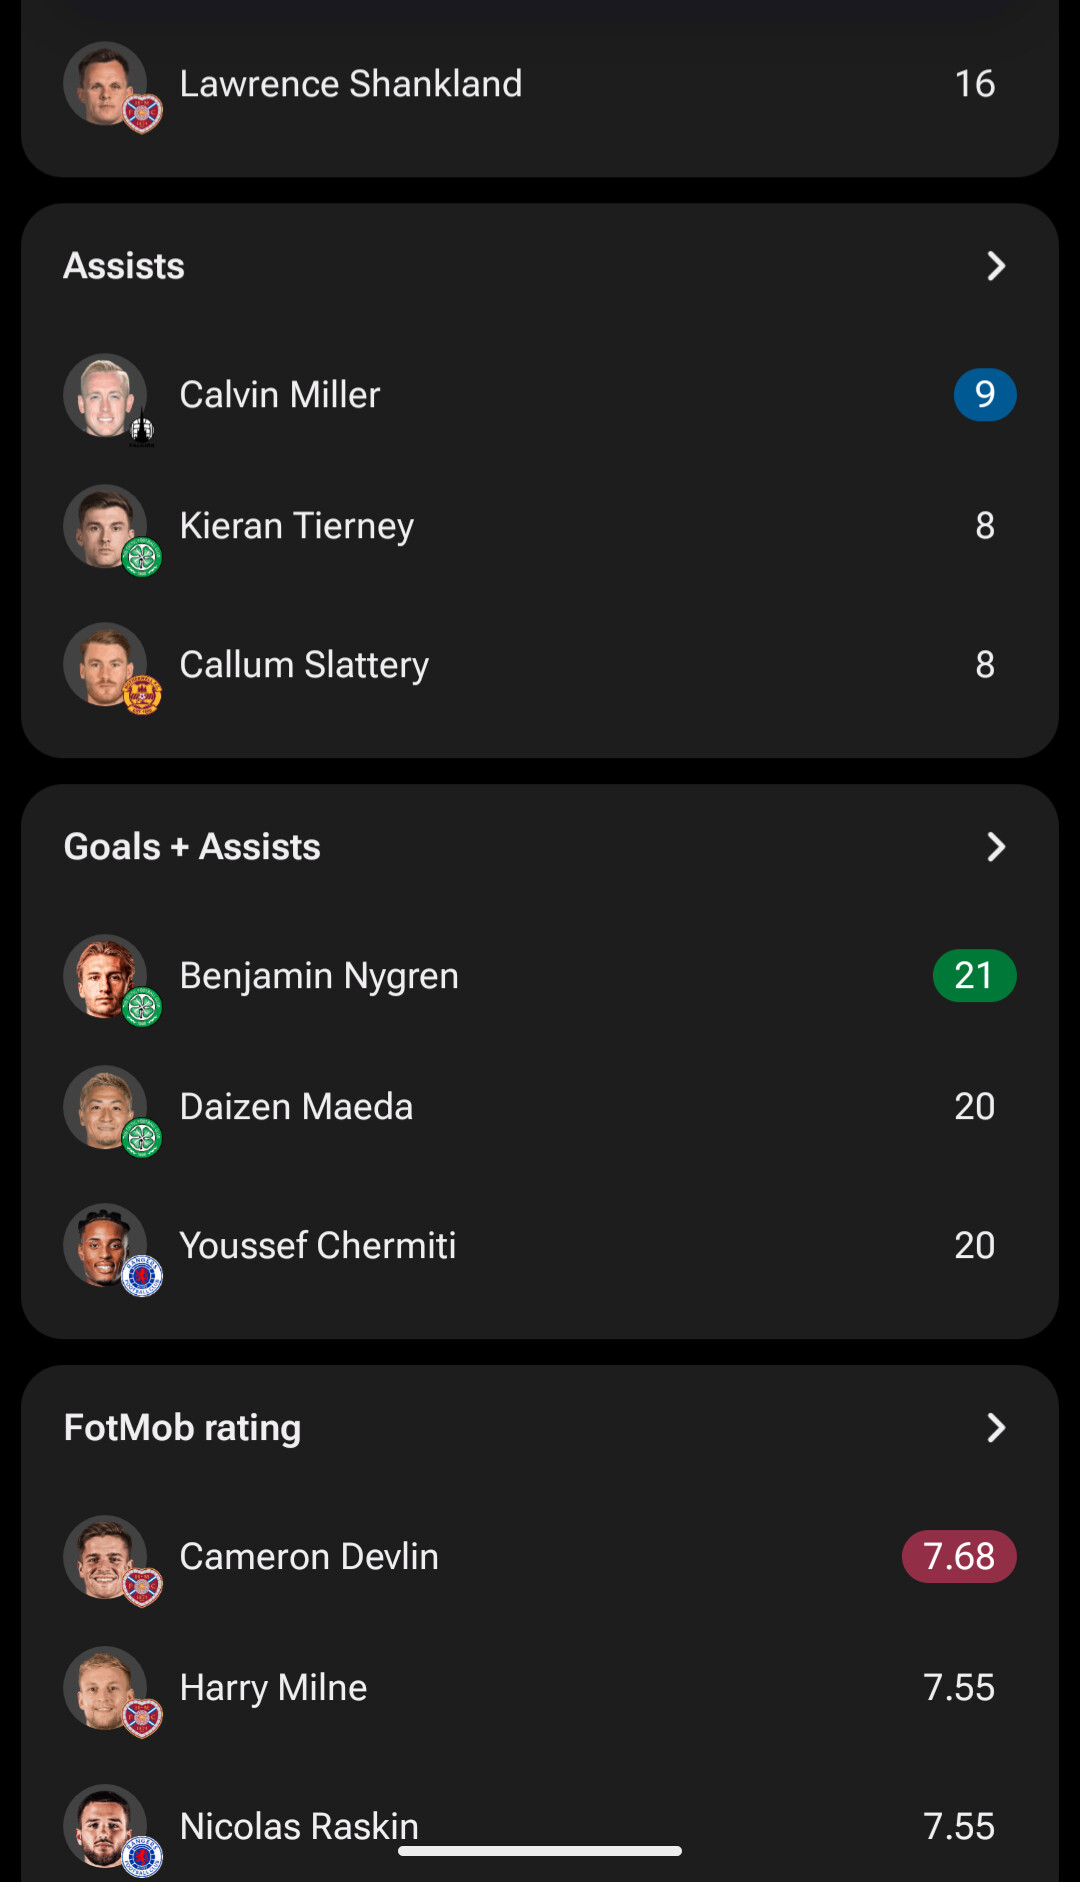Tap Kieran Tierney's profile photo

coord(105,526)
